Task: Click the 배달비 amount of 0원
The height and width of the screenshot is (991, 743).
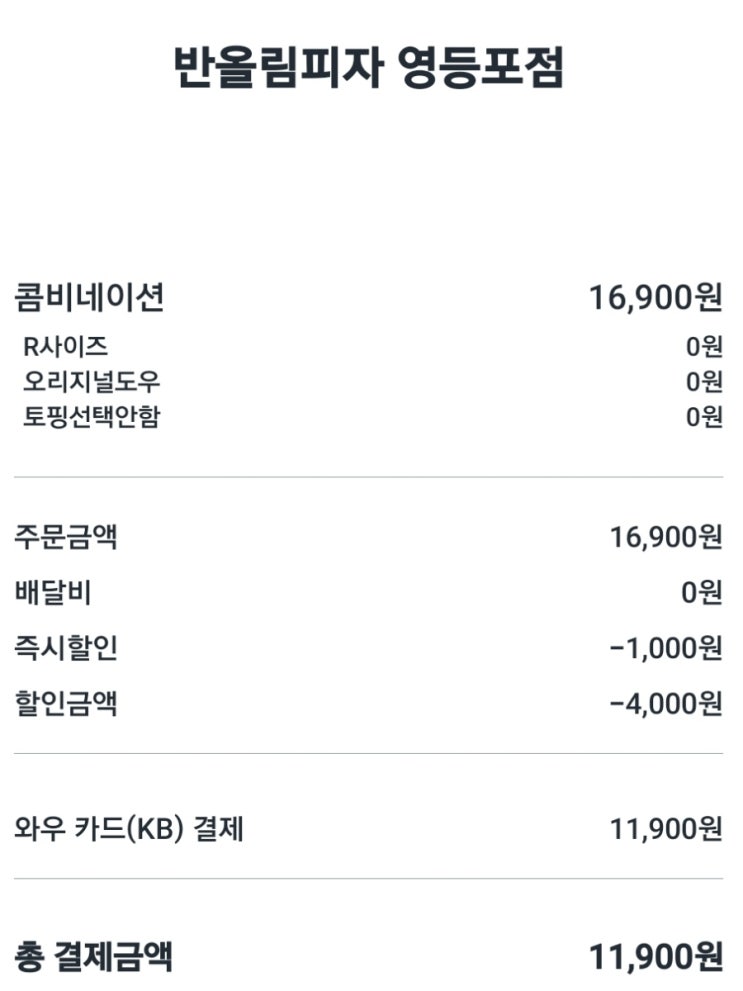Action: point(701,593)
